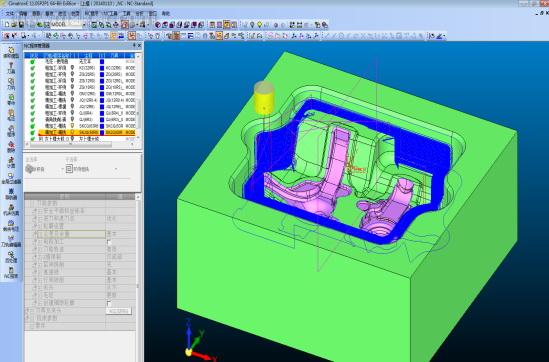
Task: Click the Save disk icon in toolbar
Action: [21, 25]
